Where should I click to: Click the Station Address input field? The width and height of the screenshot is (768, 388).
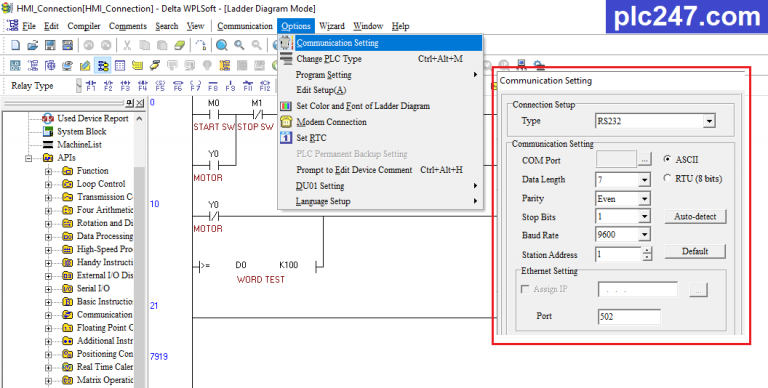(619, 254)
